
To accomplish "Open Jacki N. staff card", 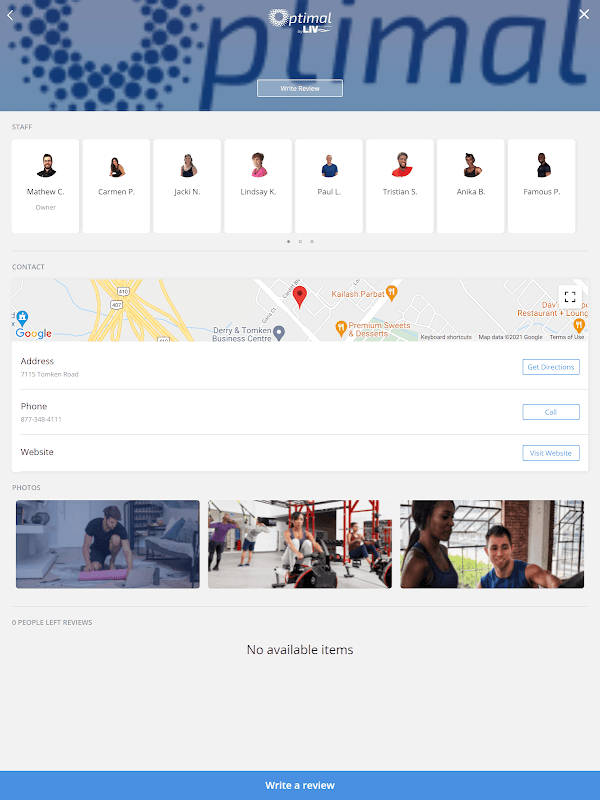I will click(187, 186).
